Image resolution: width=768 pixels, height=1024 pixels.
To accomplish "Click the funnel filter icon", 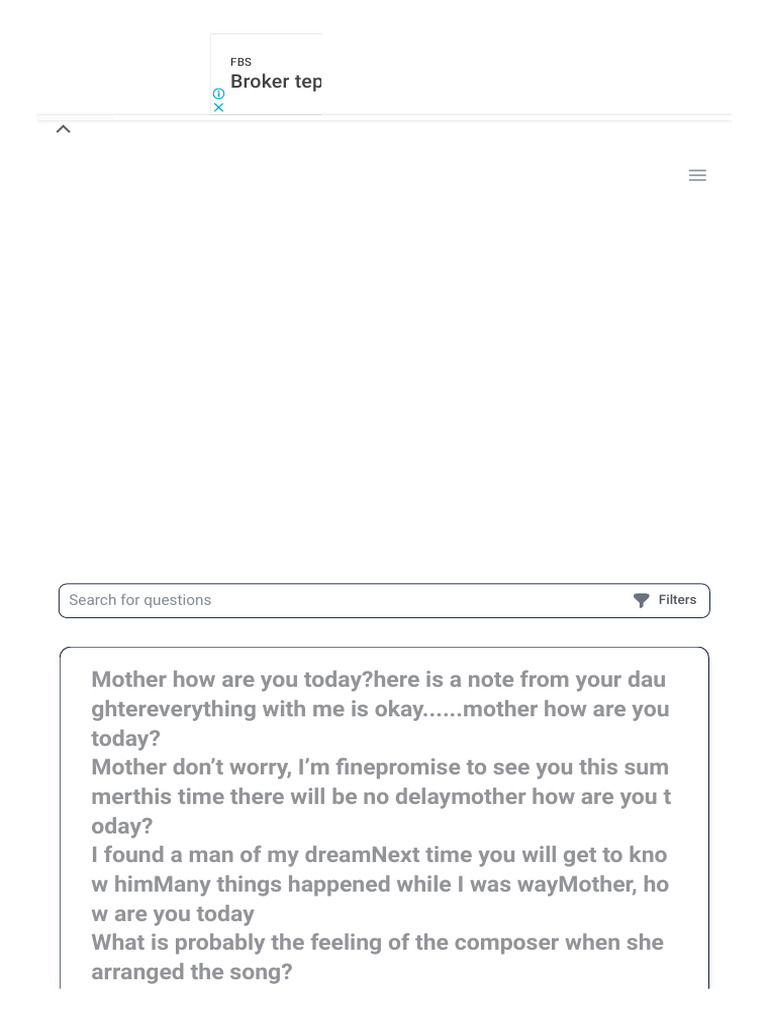I will (x=641, y=600).
